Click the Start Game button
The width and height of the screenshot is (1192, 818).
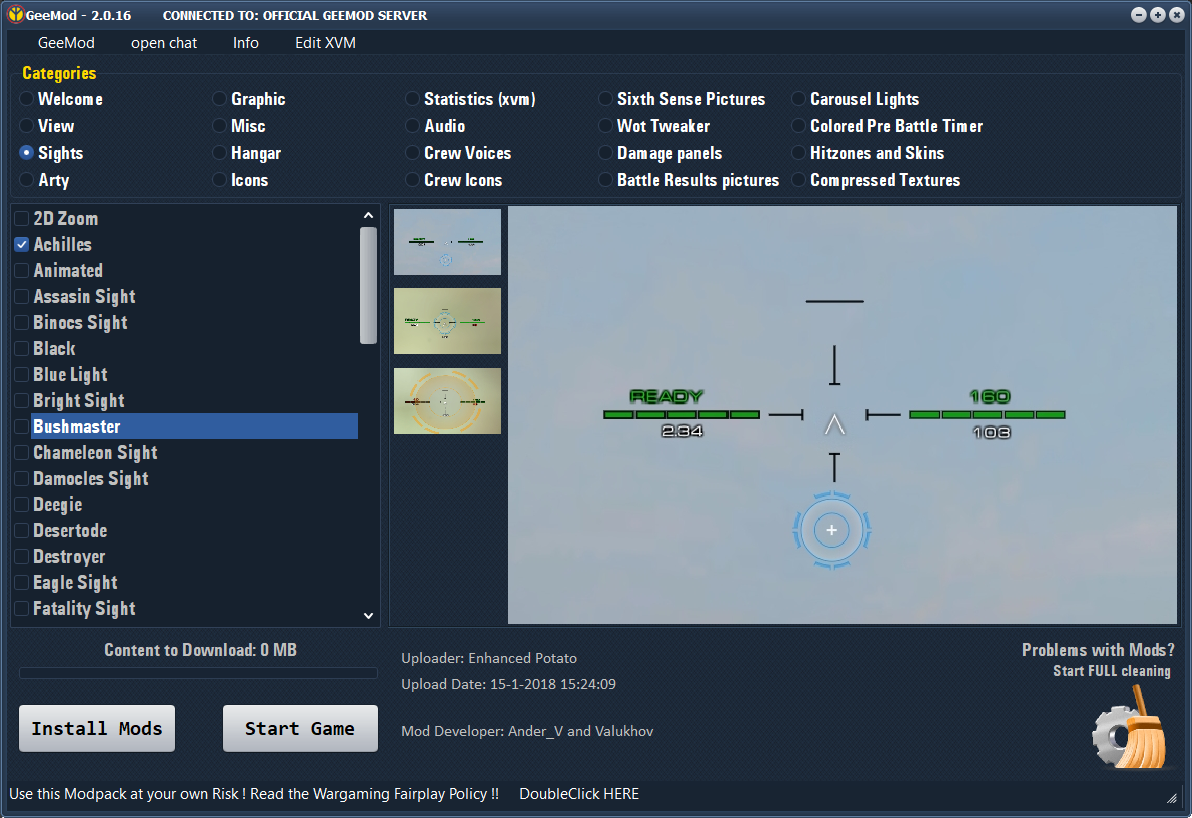click(x=300, y=728)
